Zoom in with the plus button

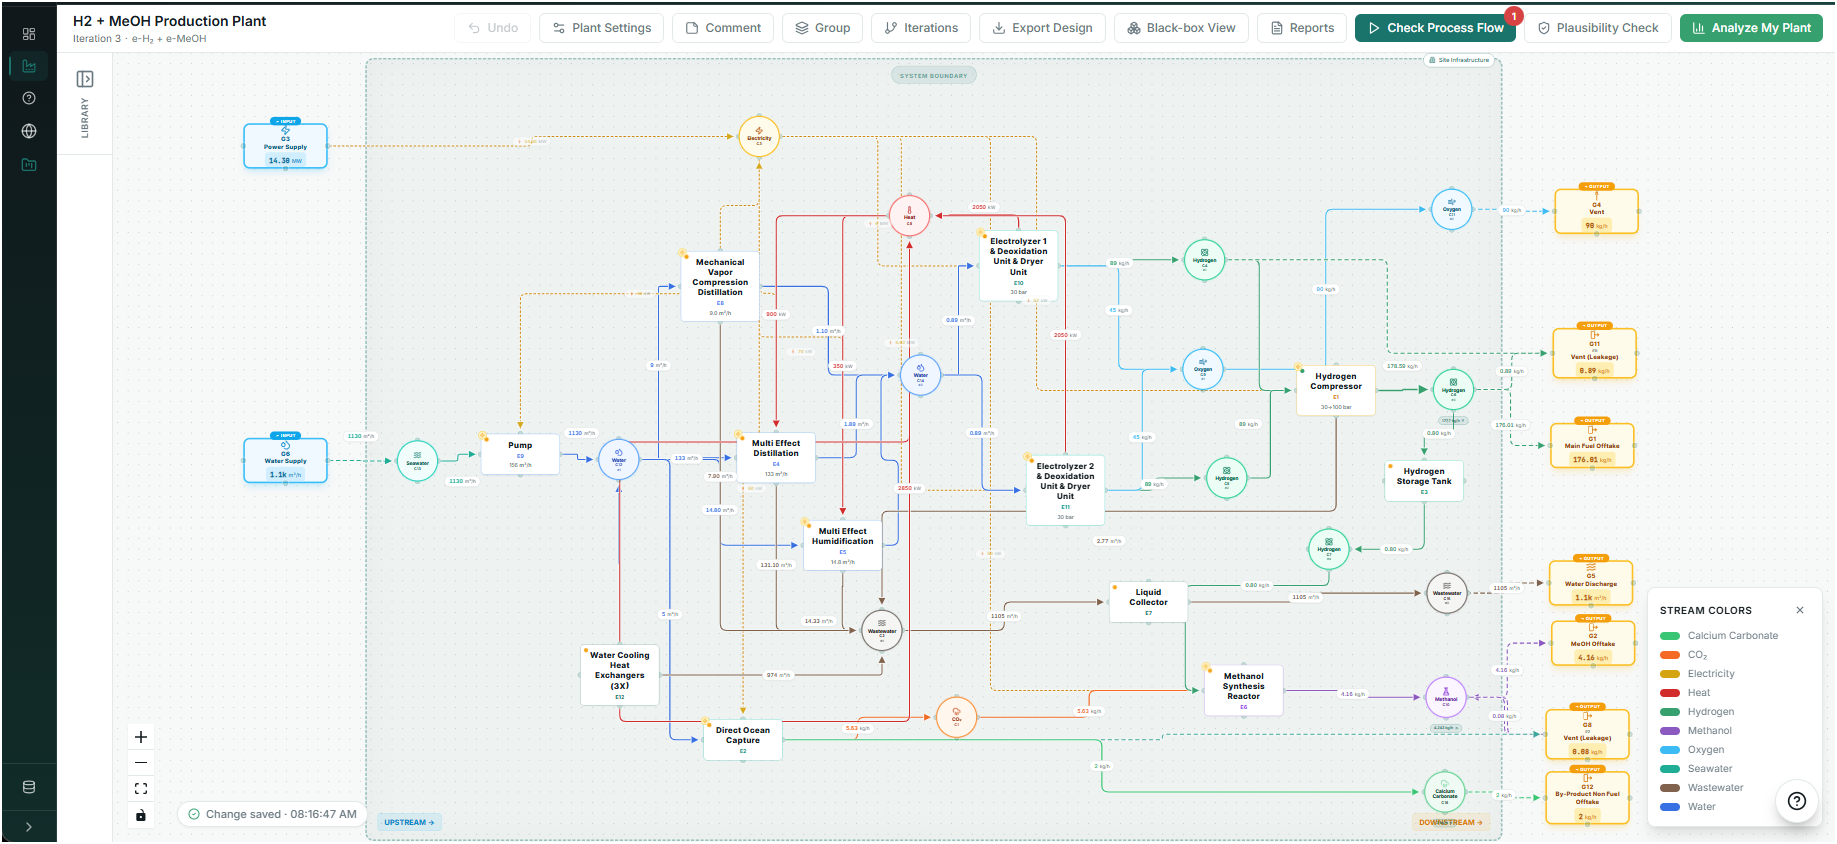pyautogui.click(x=141, y=737)
